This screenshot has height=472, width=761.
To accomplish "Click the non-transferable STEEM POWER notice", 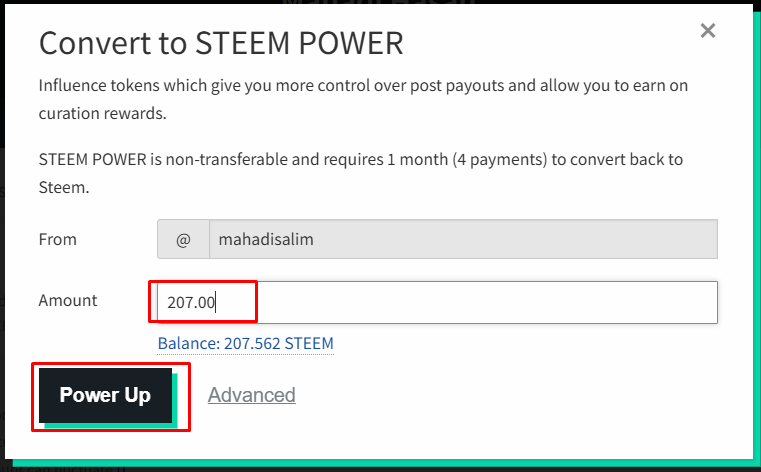I will 360,160.
